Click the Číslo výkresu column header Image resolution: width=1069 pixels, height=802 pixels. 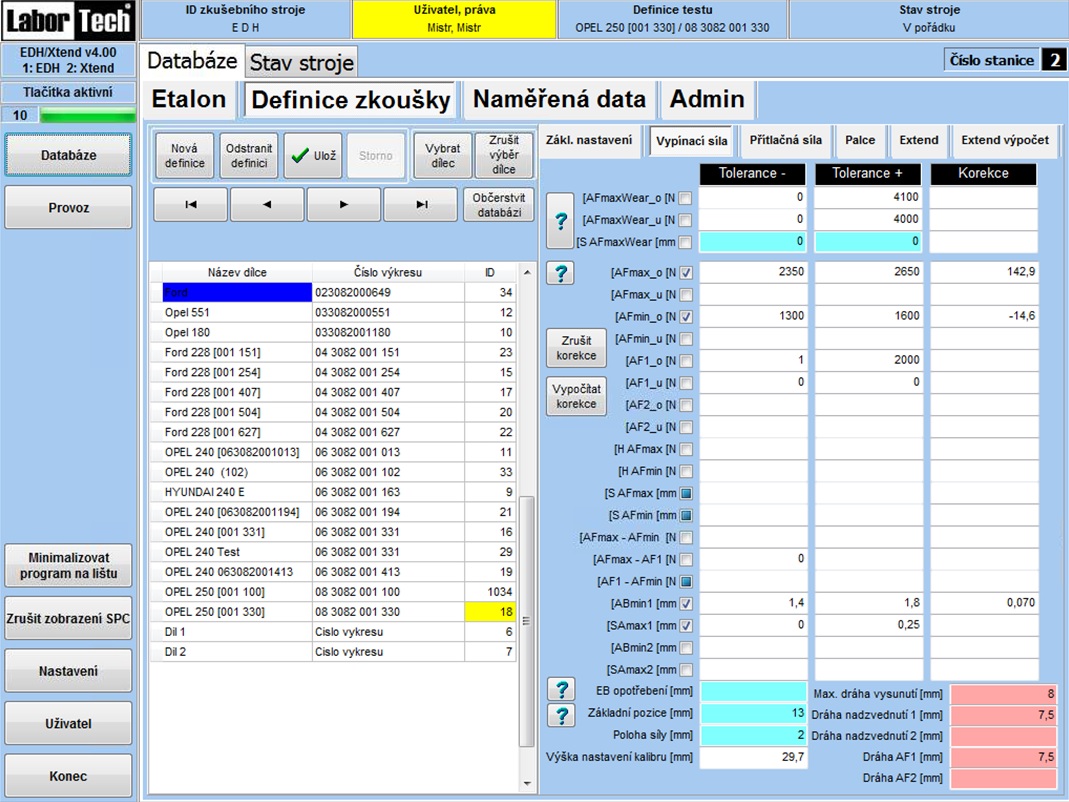(x=388, y=273)
